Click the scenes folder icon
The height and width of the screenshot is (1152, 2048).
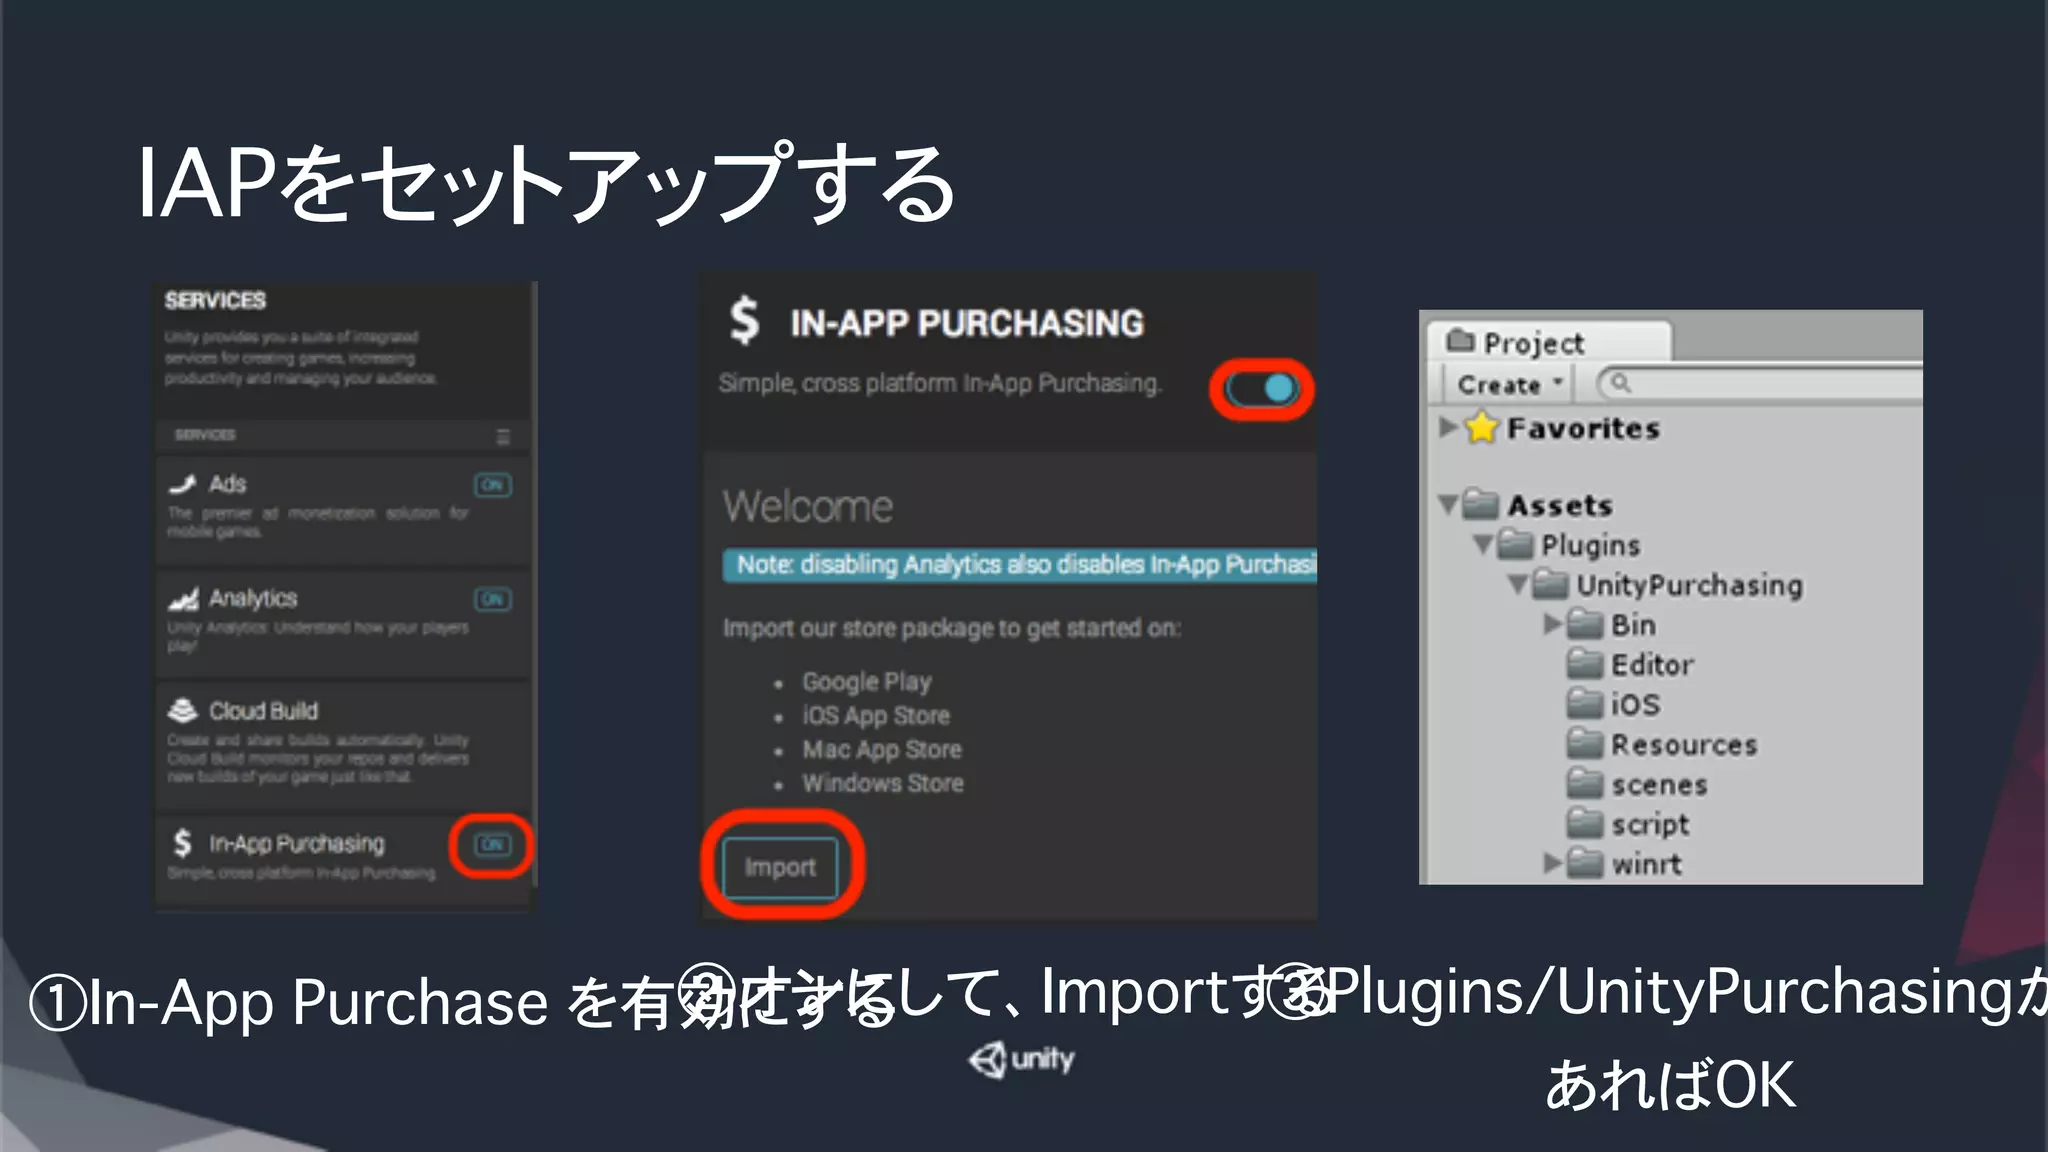click(x=1585, y=784)
